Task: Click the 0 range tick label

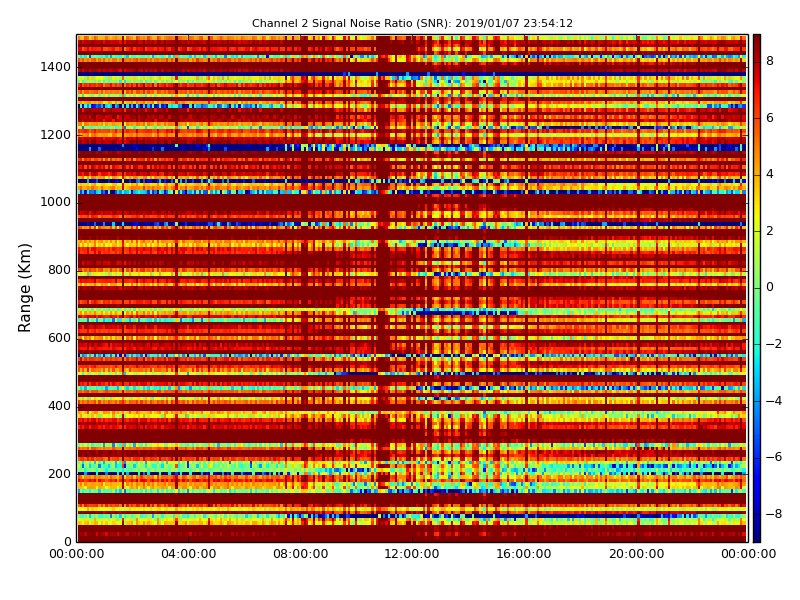Action: (68, 541)
